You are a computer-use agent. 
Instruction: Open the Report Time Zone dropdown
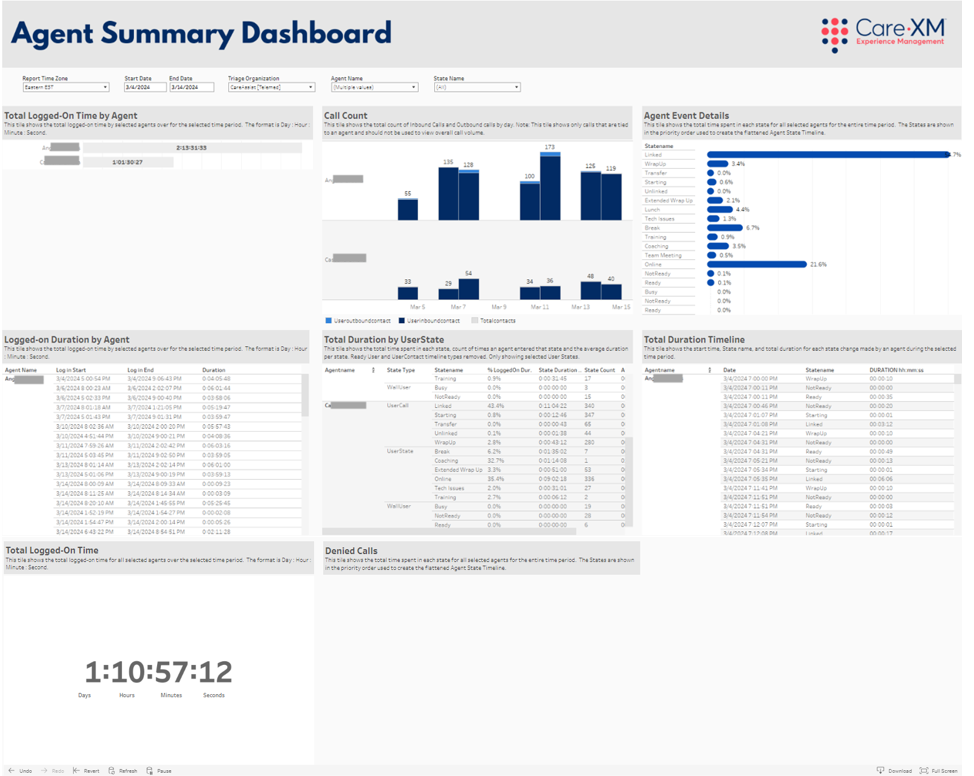click(66, 88)
